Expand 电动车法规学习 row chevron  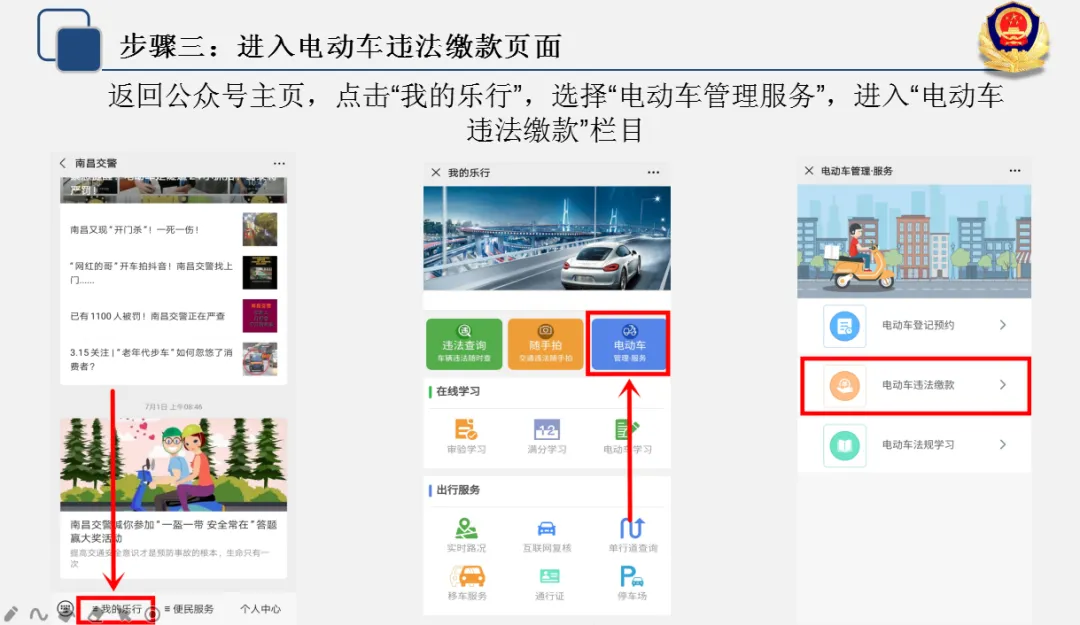(x=1003, y=444)
